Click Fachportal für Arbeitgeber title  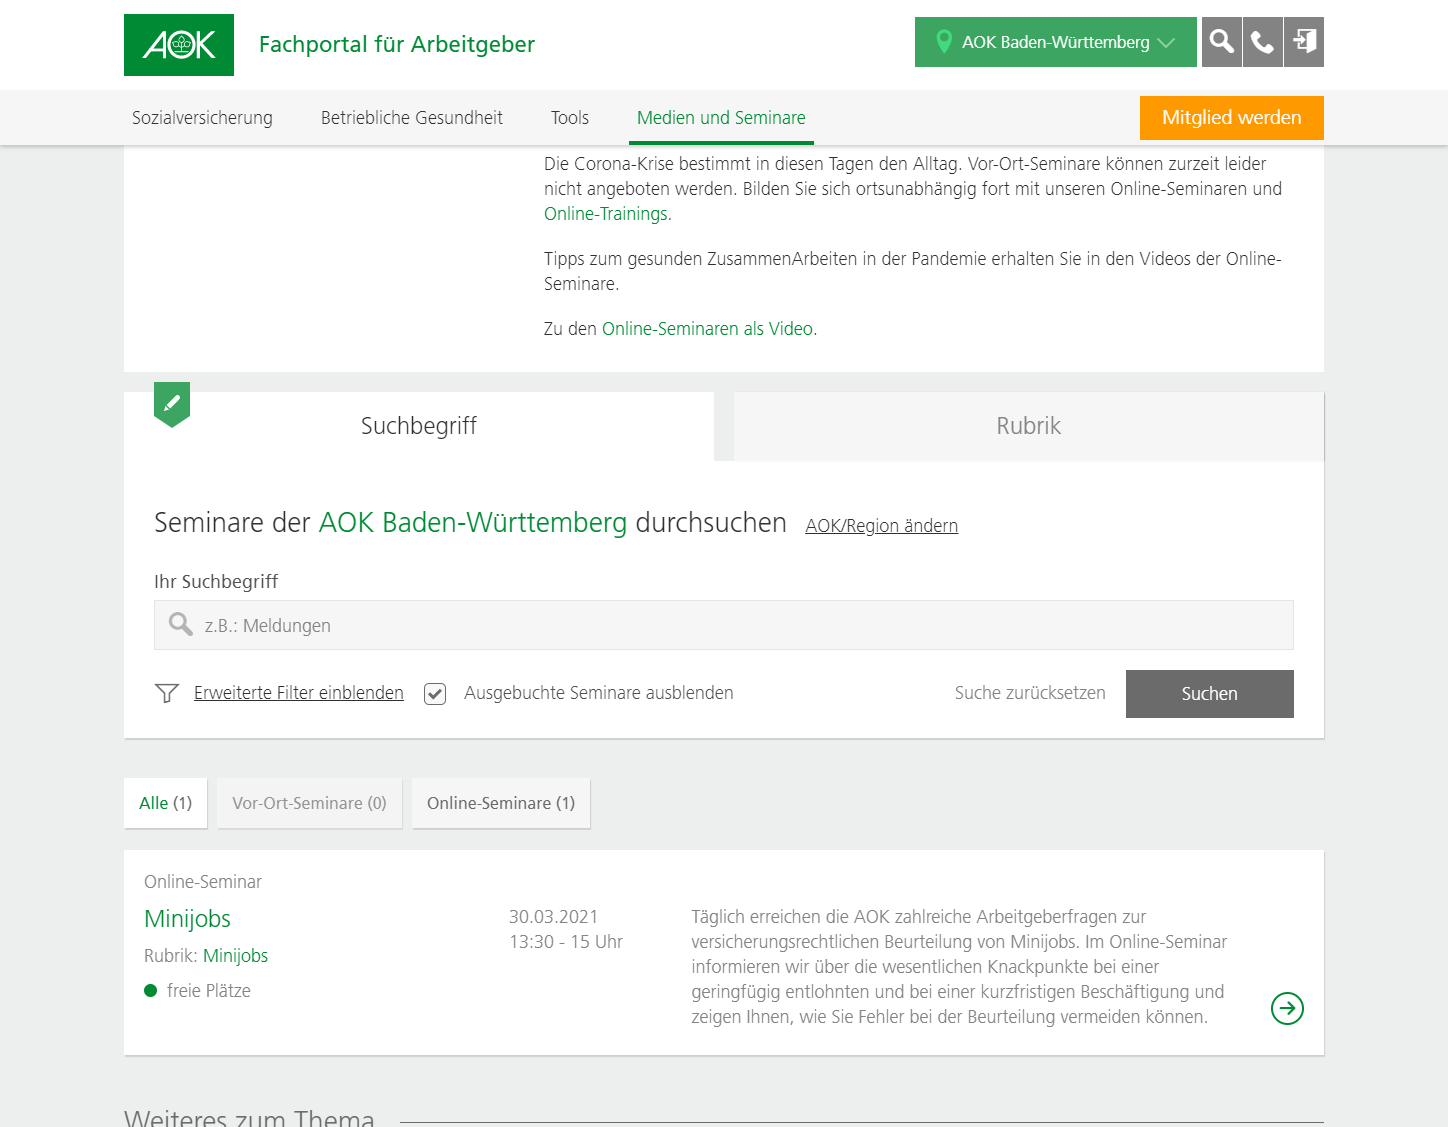pos(397,44)
